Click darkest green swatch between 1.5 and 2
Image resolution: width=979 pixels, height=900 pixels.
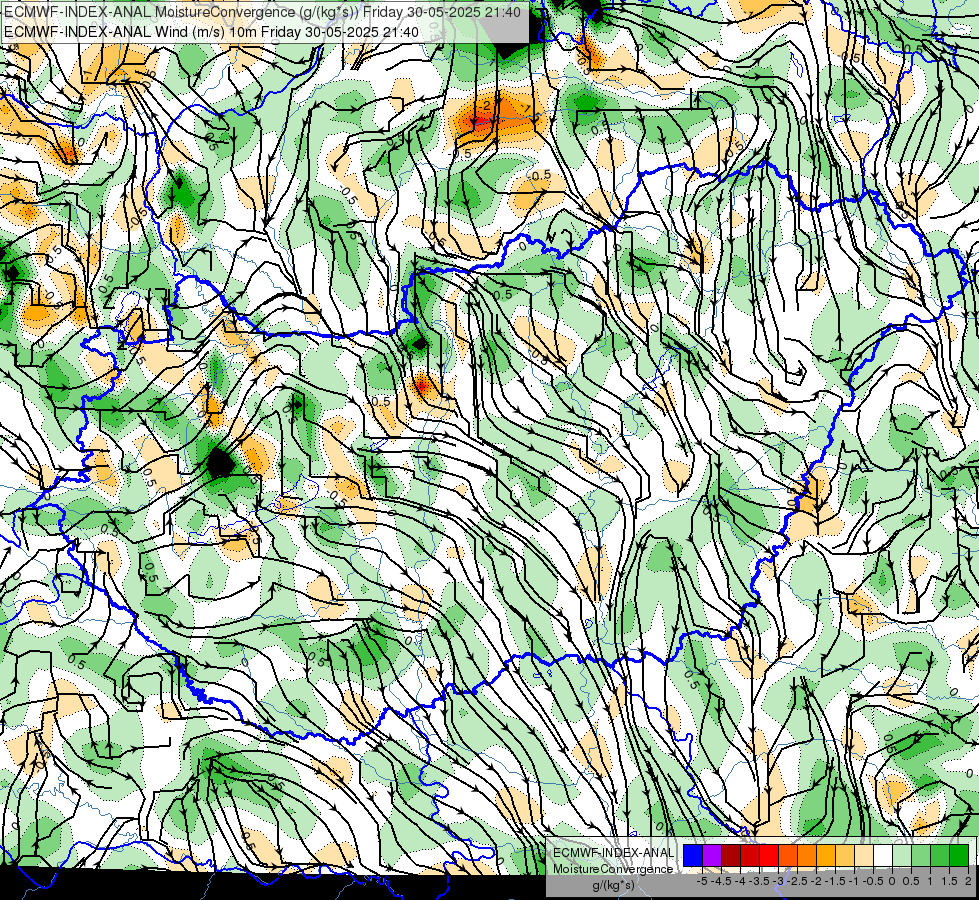959,856
